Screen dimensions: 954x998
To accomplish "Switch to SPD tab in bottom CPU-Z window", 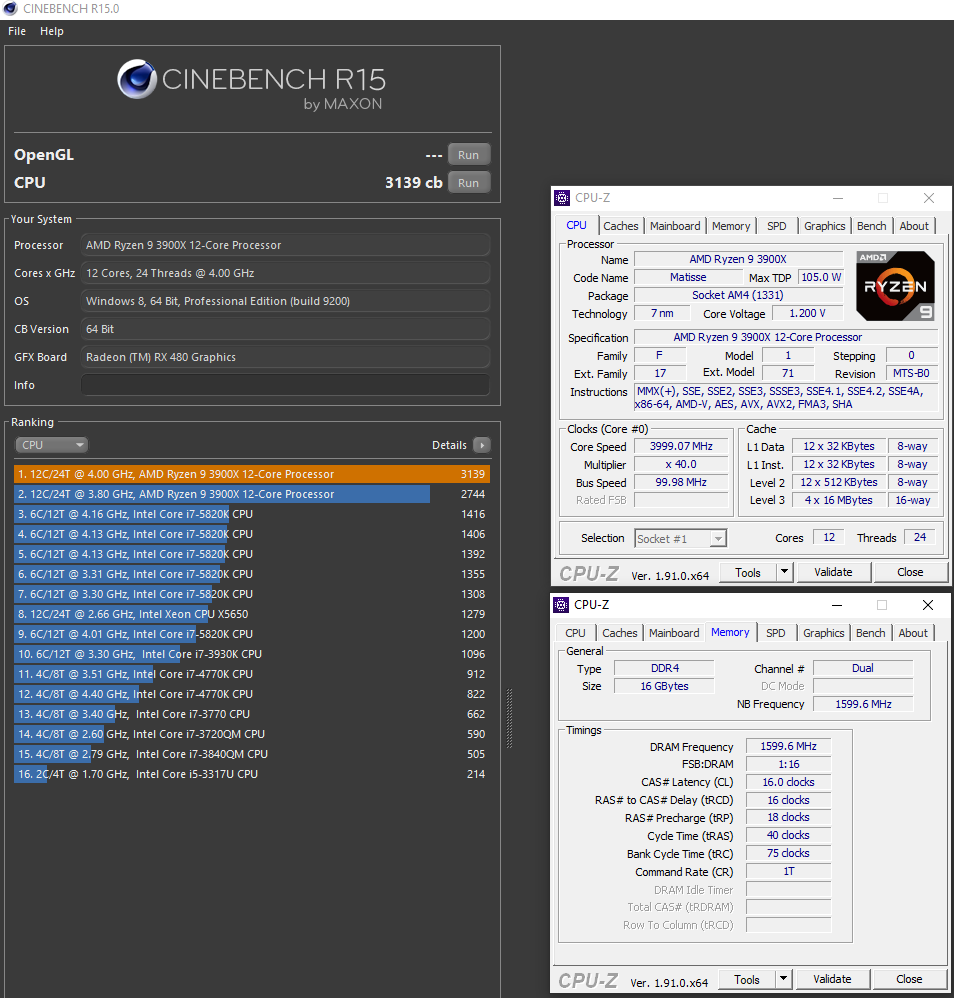I will [775, 633].
